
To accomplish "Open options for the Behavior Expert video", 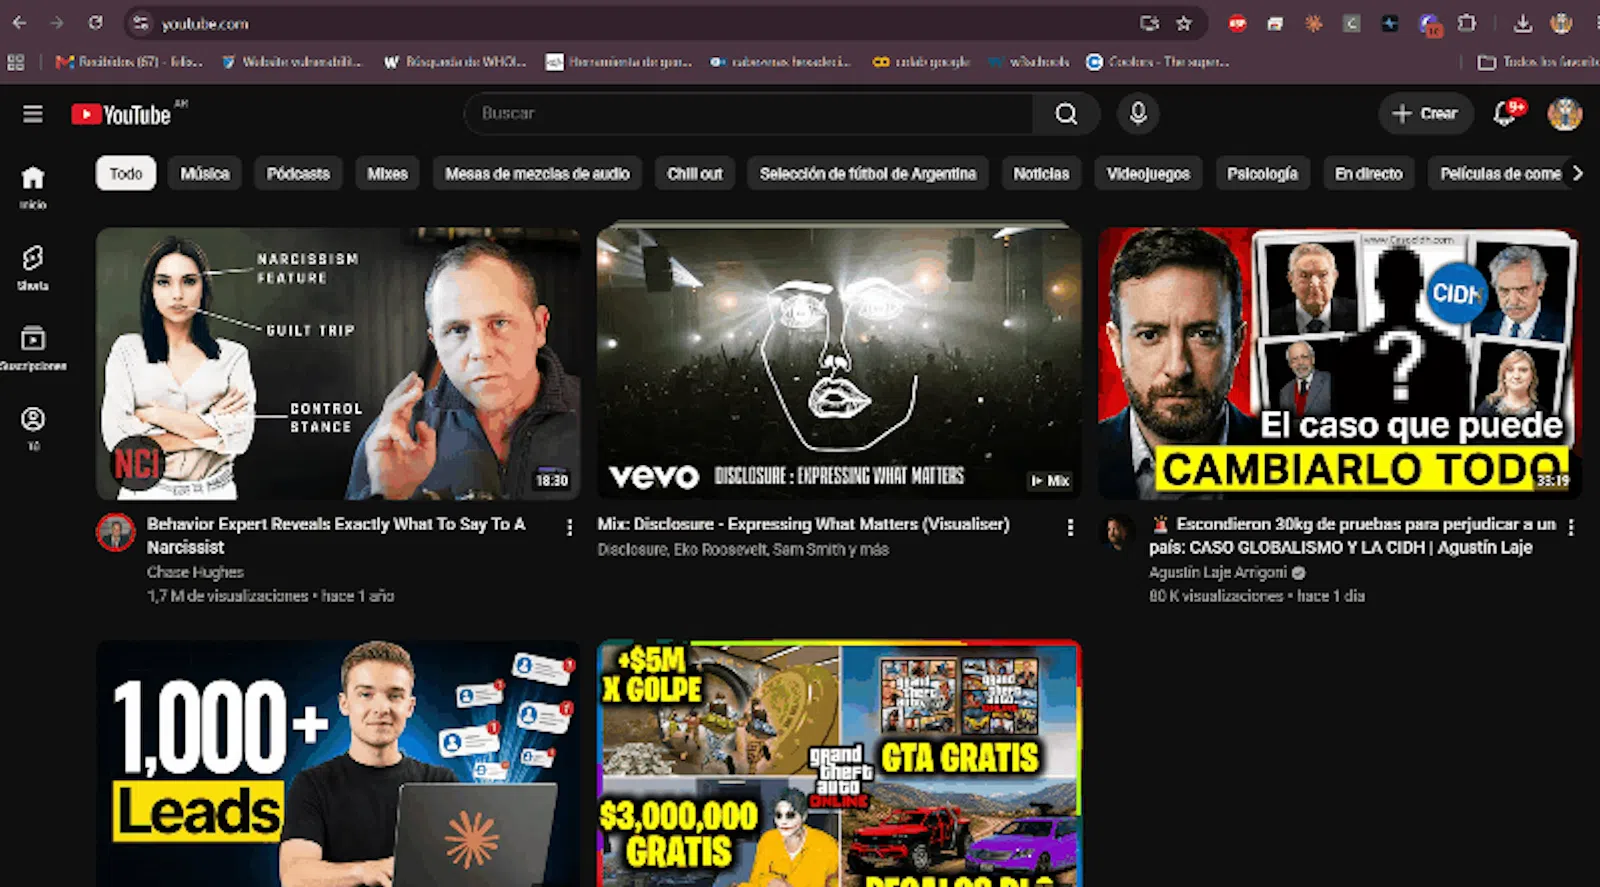I will [x=570, y=527].
